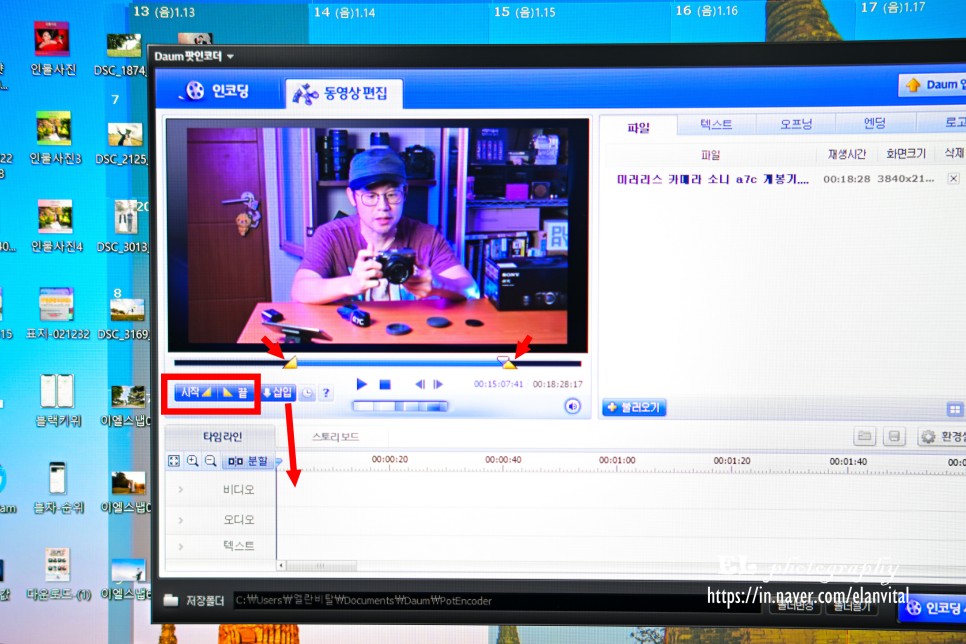The image size is (966, 644).
Task: Click the 저장폴더 path field
Action: point(496,600)
